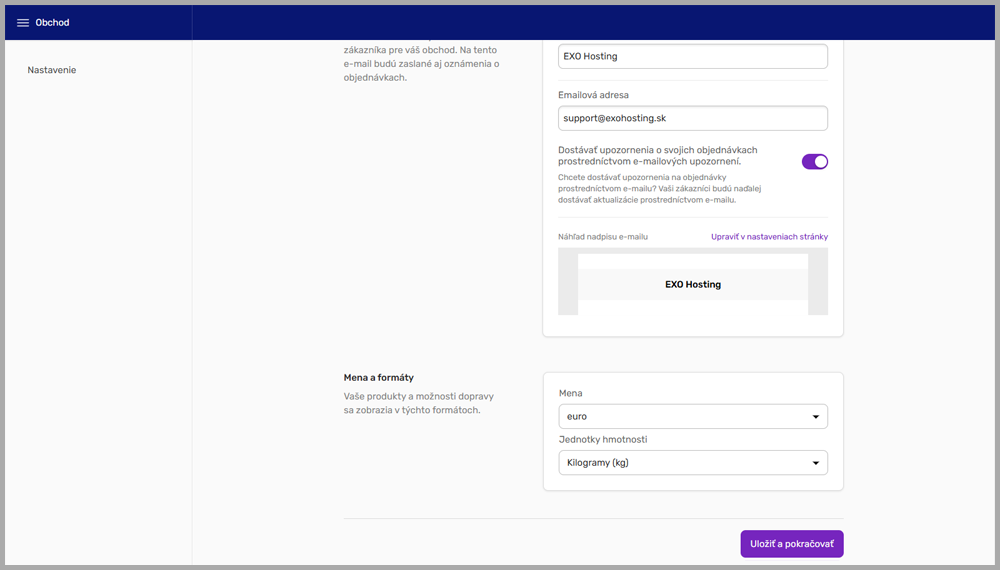
Task: Click the arrow on the euro dropdown
Action: click(816, 416)
